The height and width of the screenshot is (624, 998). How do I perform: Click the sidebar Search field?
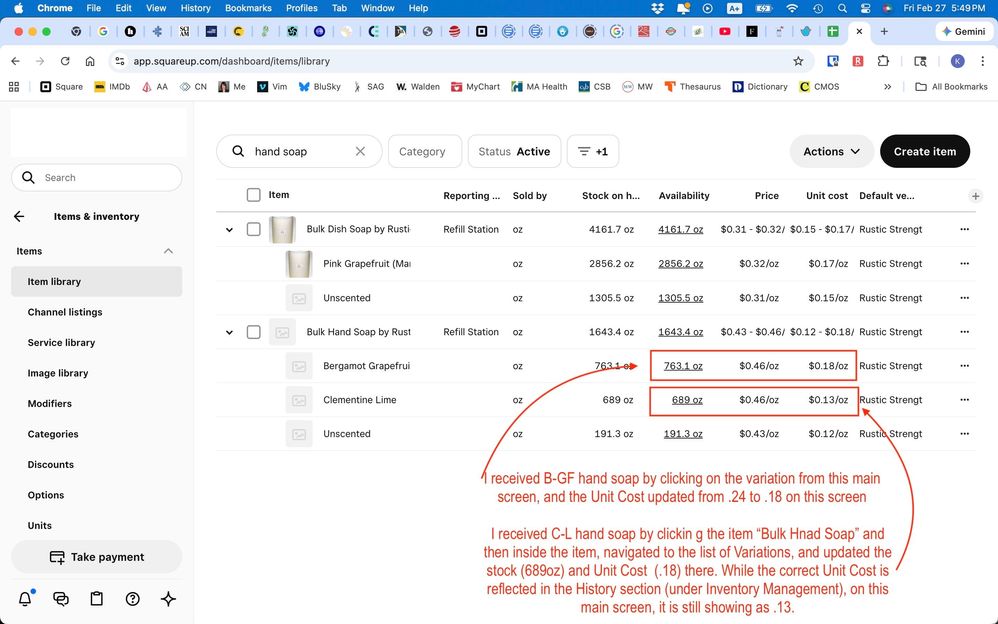point(97,178)
